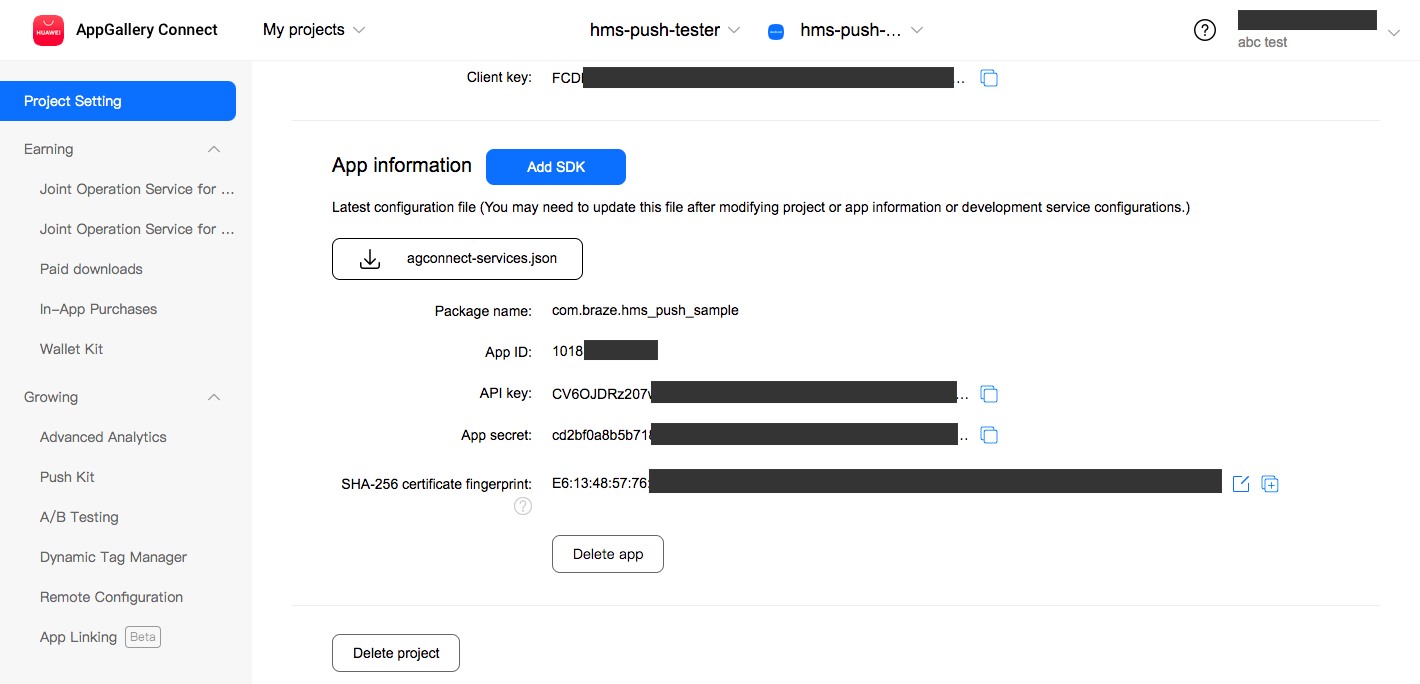Open the abc test account menu
Viewport: 1420px width, 684px height.
(1394, 33)
